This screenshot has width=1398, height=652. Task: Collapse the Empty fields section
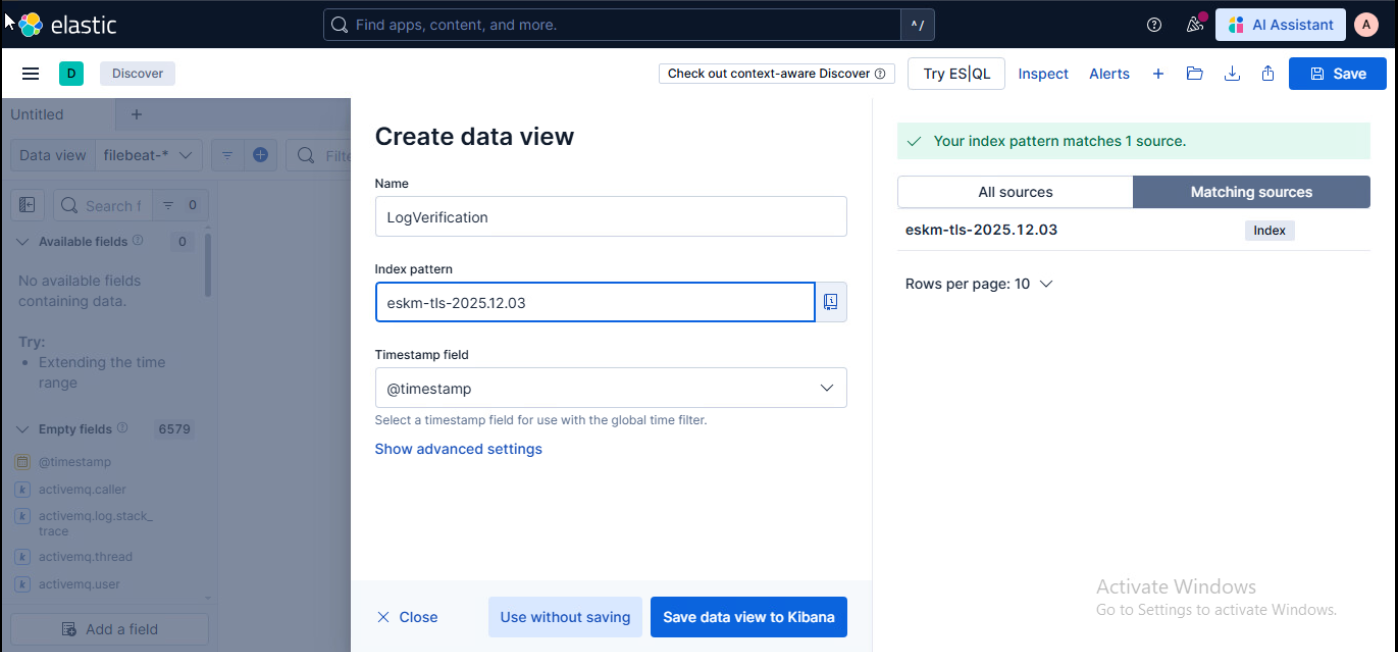[23, 429]
